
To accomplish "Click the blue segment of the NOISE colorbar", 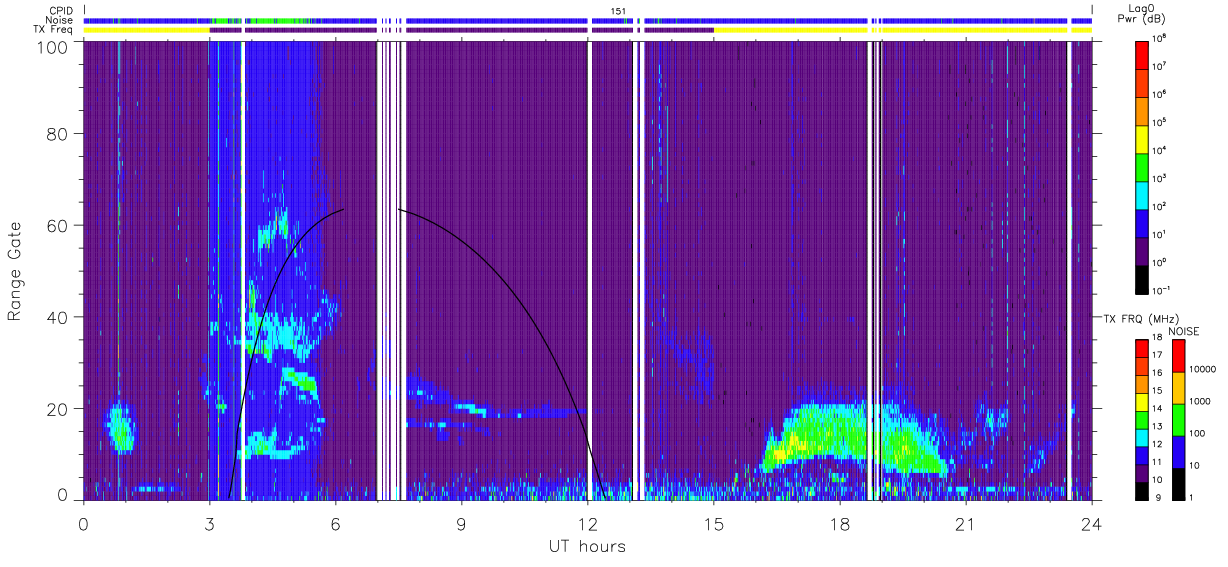I will [1179, 451].
